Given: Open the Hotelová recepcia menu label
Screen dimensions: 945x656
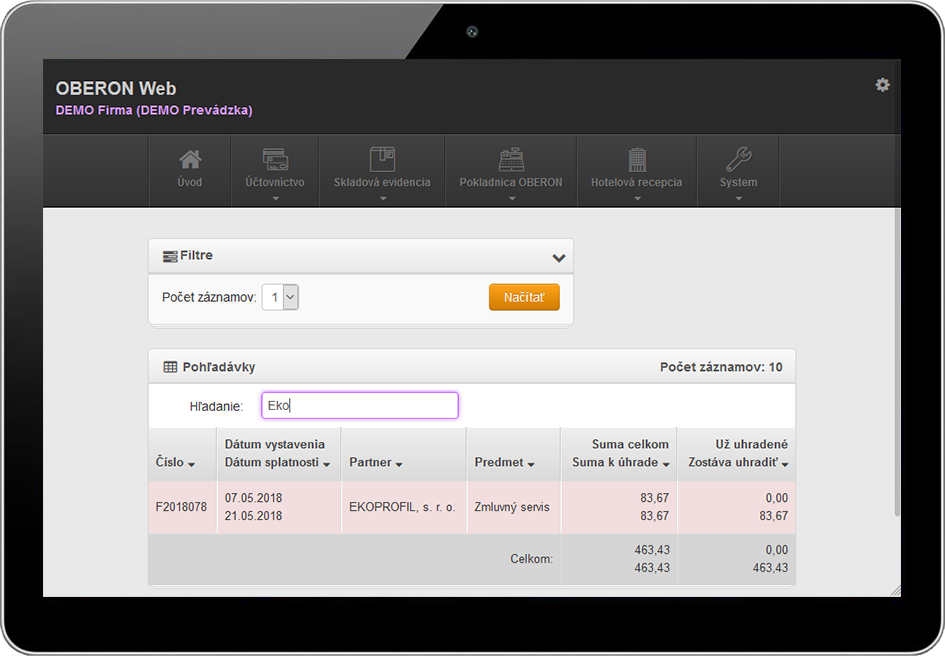Looking at the screenshot, I should point(636,182).
